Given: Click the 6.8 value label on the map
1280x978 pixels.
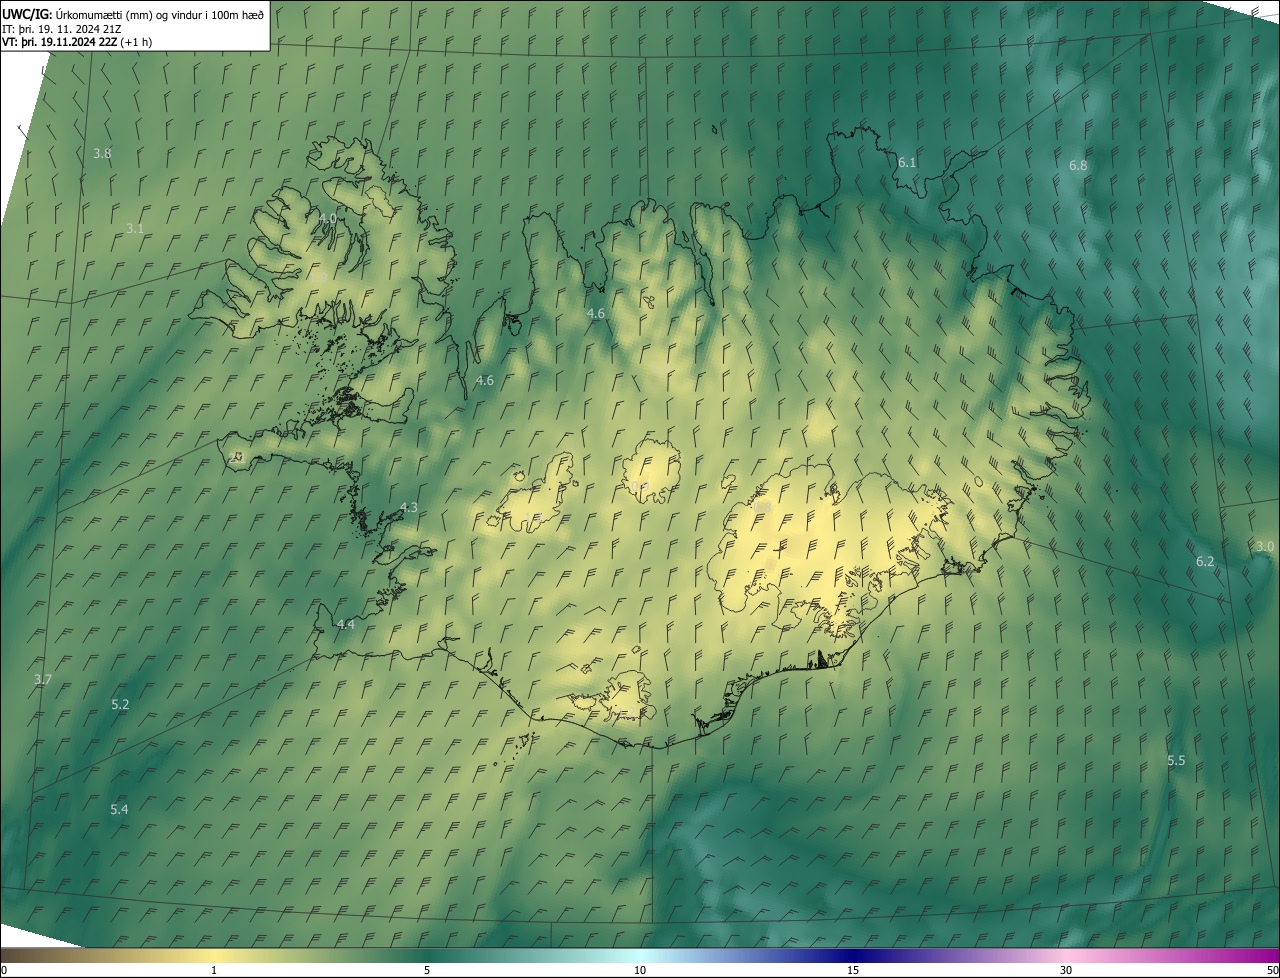Looking at the screenshot, I should pyautogui.click(x=1078, y=165).
